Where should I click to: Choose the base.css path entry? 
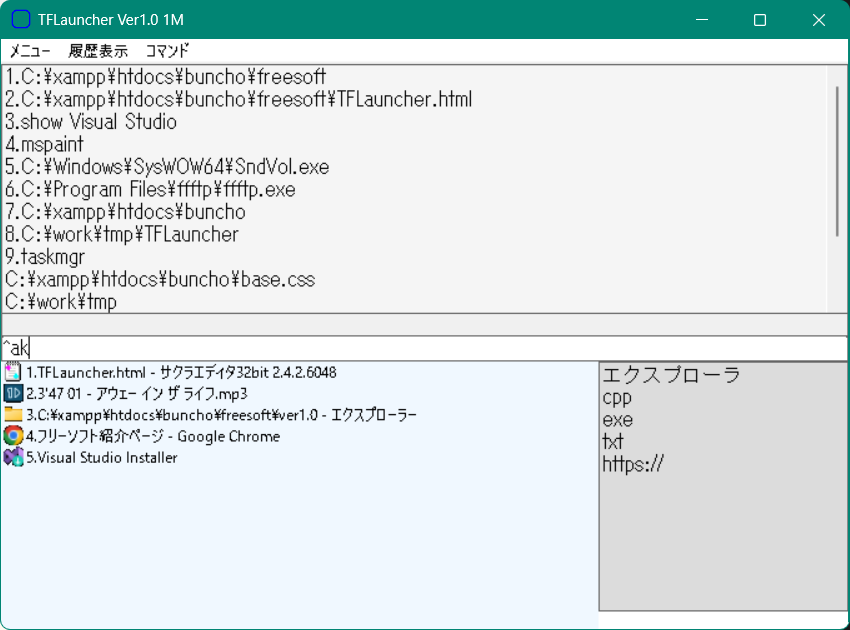coord(160,280)
